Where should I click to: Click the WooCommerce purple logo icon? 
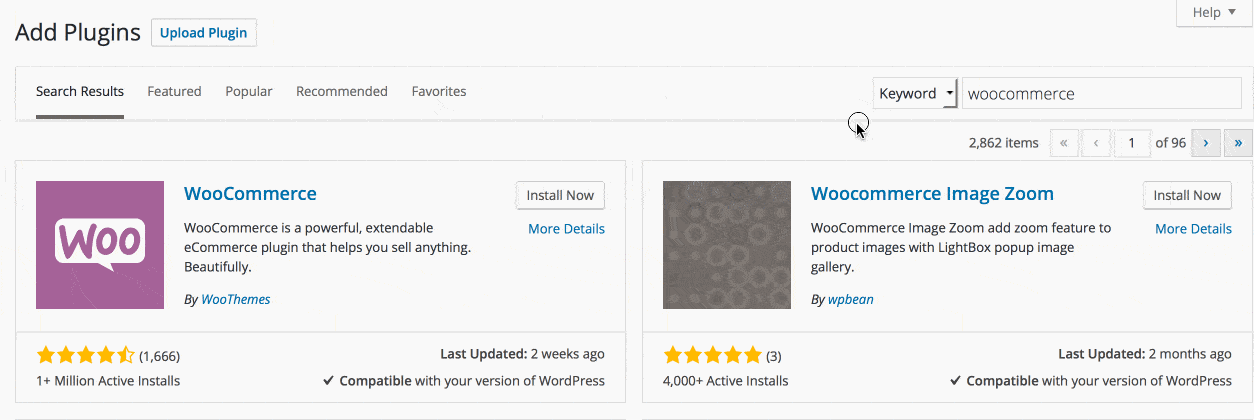coord(100,245)
